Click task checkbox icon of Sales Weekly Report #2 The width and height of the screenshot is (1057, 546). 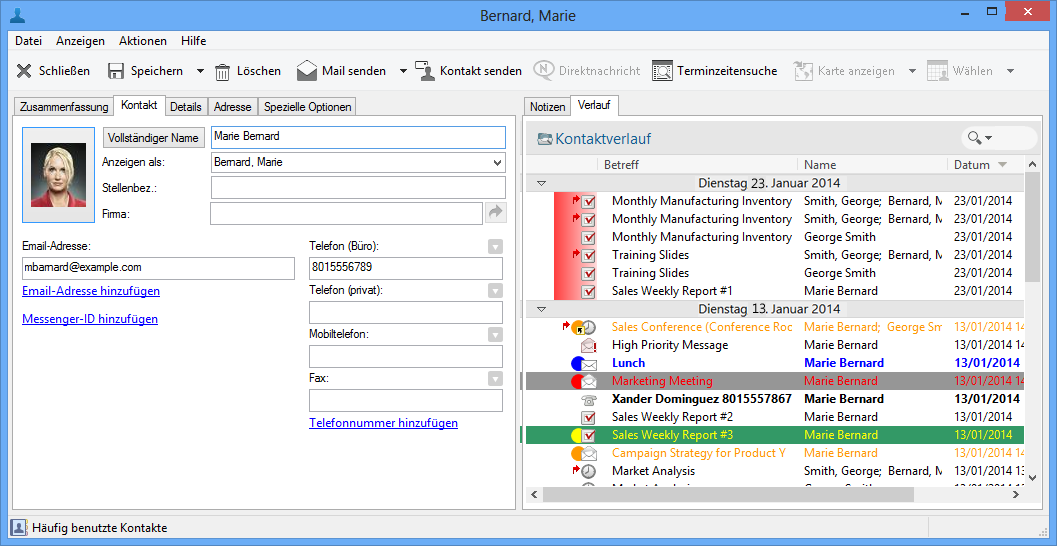(x=588, y=417)
